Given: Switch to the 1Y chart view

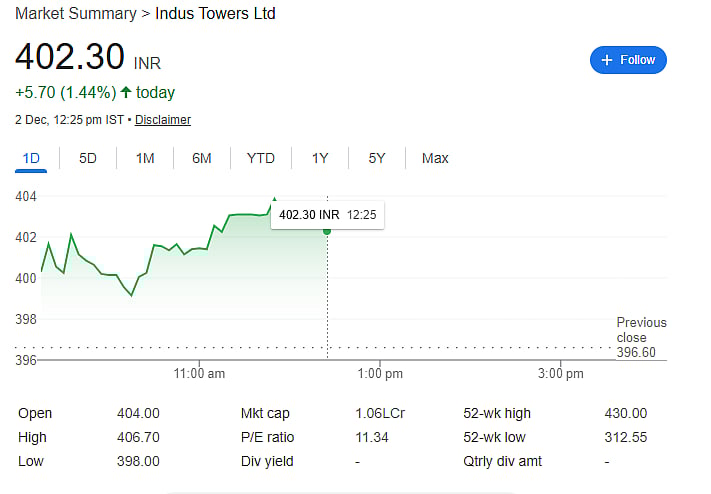Looking at the screenshot, I should pos(319,158).
